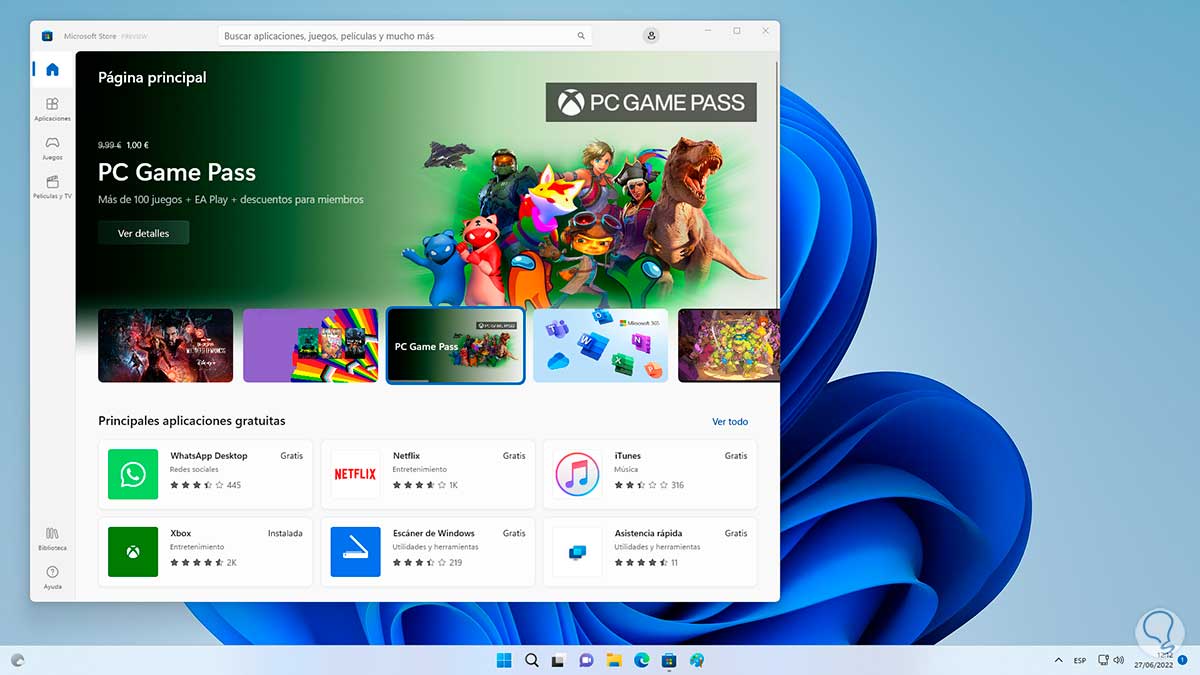Open Microsoft Edge from taskbar
The height and width of the screenshot is (675, 1200).
(641, 660)
